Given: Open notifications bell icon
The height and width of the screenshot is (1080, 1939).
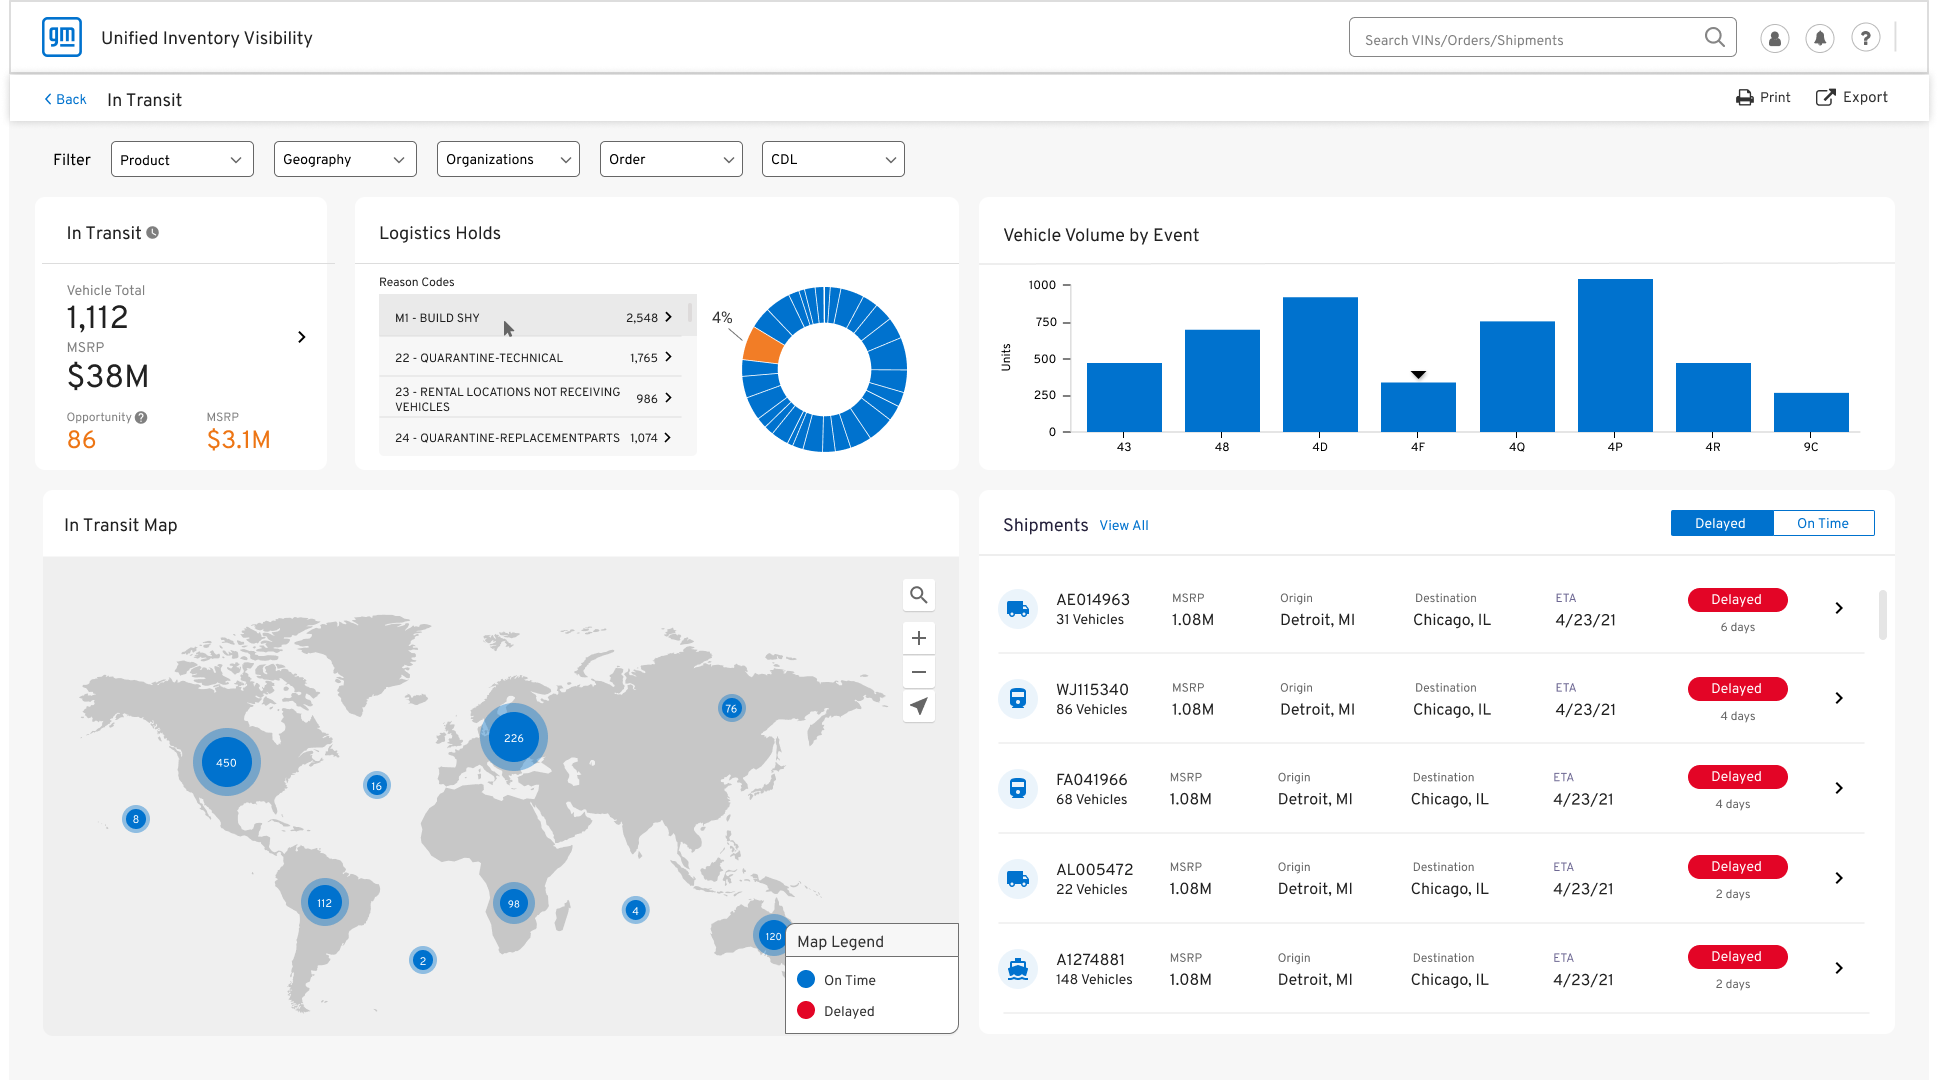Looking at the screenshot, I should pyautogui.click(x=1819, y=39).
